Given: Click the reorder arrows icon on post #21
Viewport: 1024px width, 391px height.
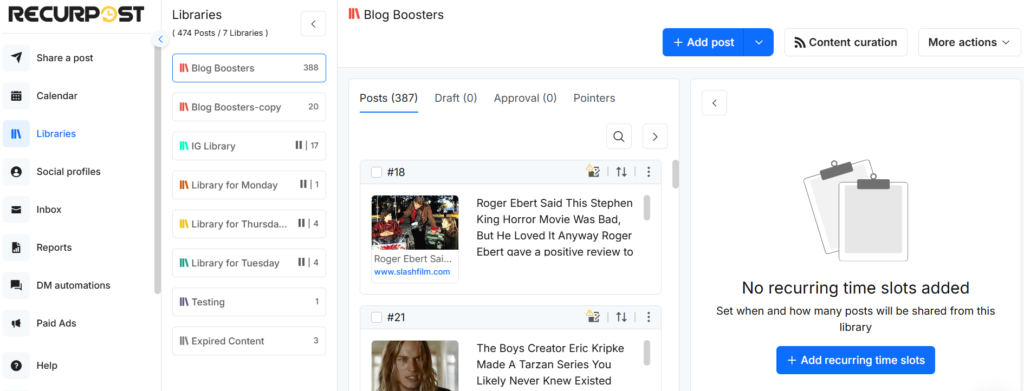Looking at the screenshot, I should click(621, 317).
